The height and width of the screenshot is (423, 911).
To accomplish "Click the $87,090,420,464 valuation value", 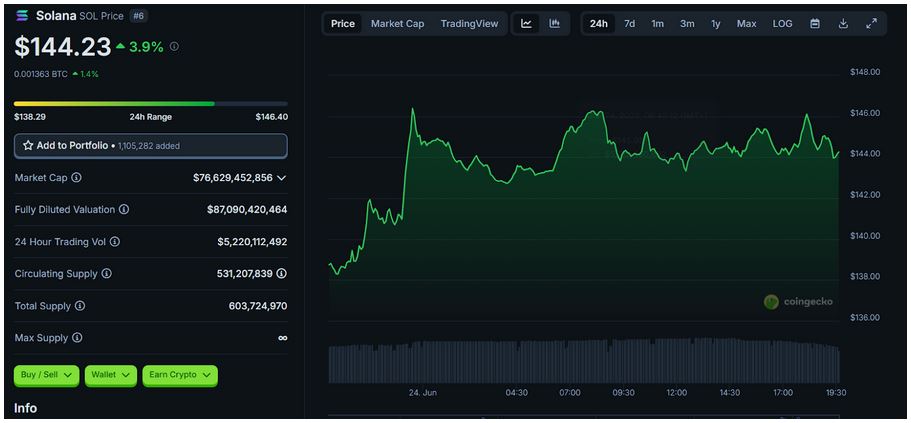I will coord(247,210).
